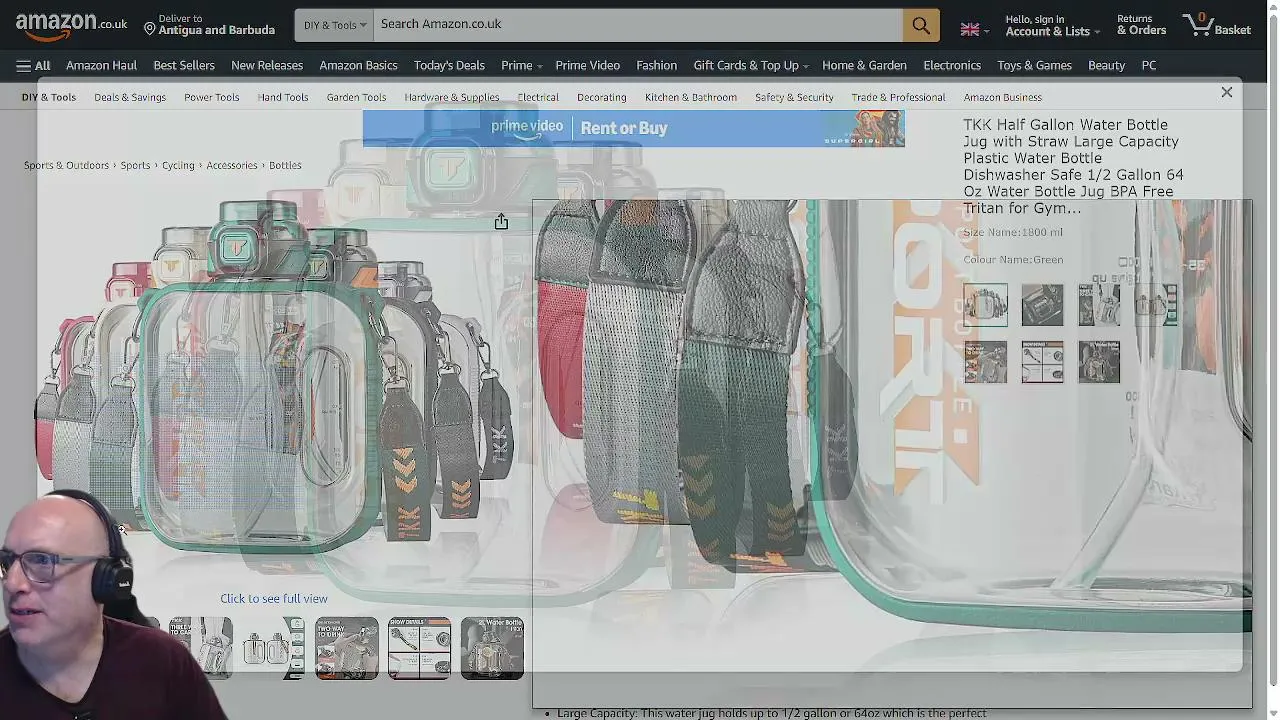Go to Today's Deals
Image resolution: width=1280 pixels, height=720 pixels.
[449, 66]
